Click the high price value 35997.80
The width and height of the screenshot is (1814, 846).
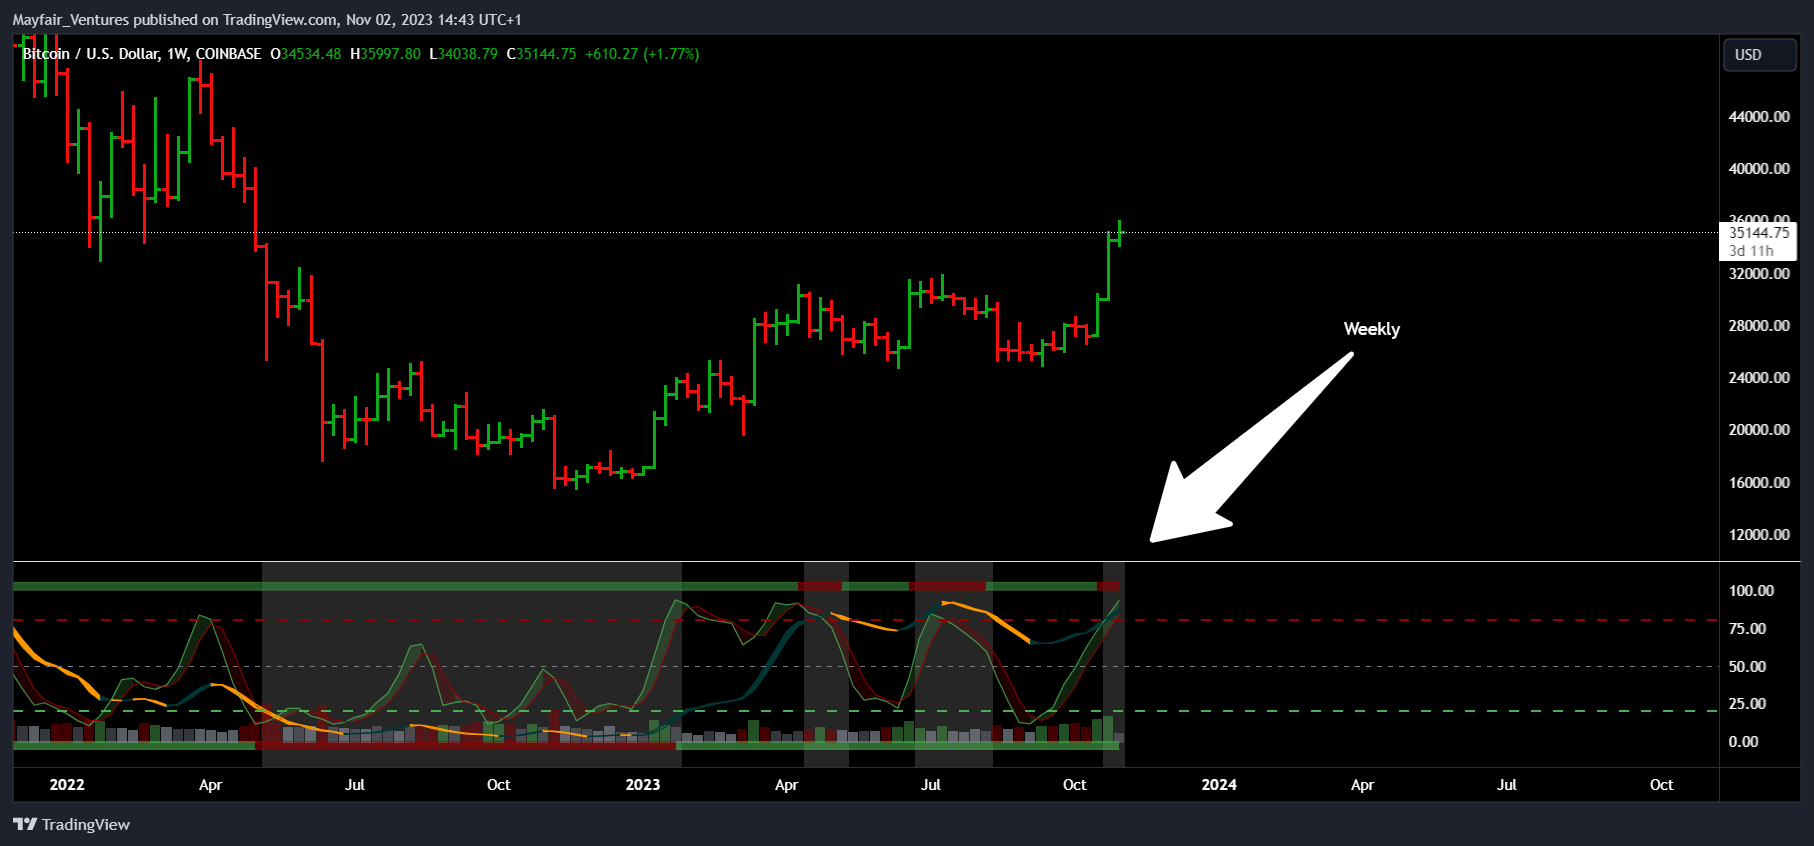[x=390, y=54]
